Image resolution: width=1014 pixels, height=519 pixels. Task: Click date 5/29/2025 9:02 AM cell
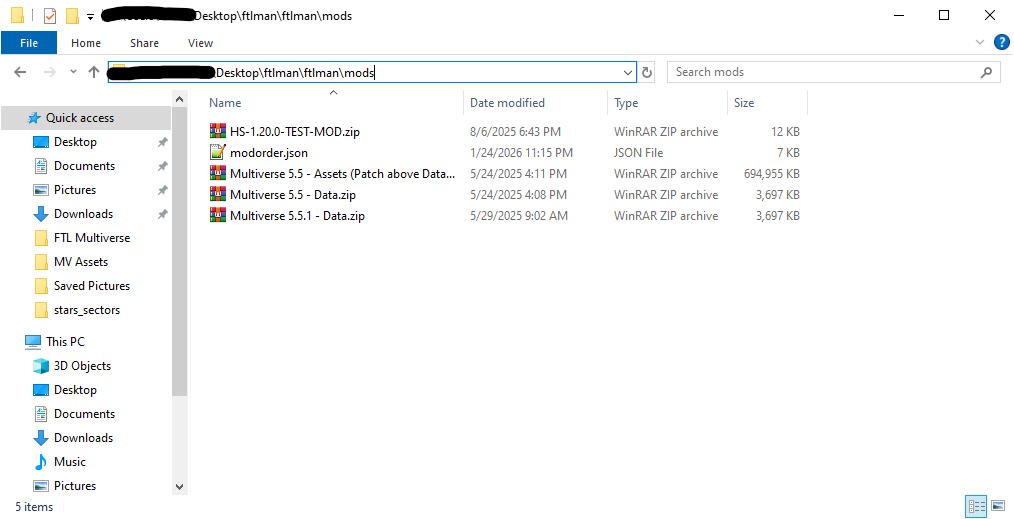519,216
